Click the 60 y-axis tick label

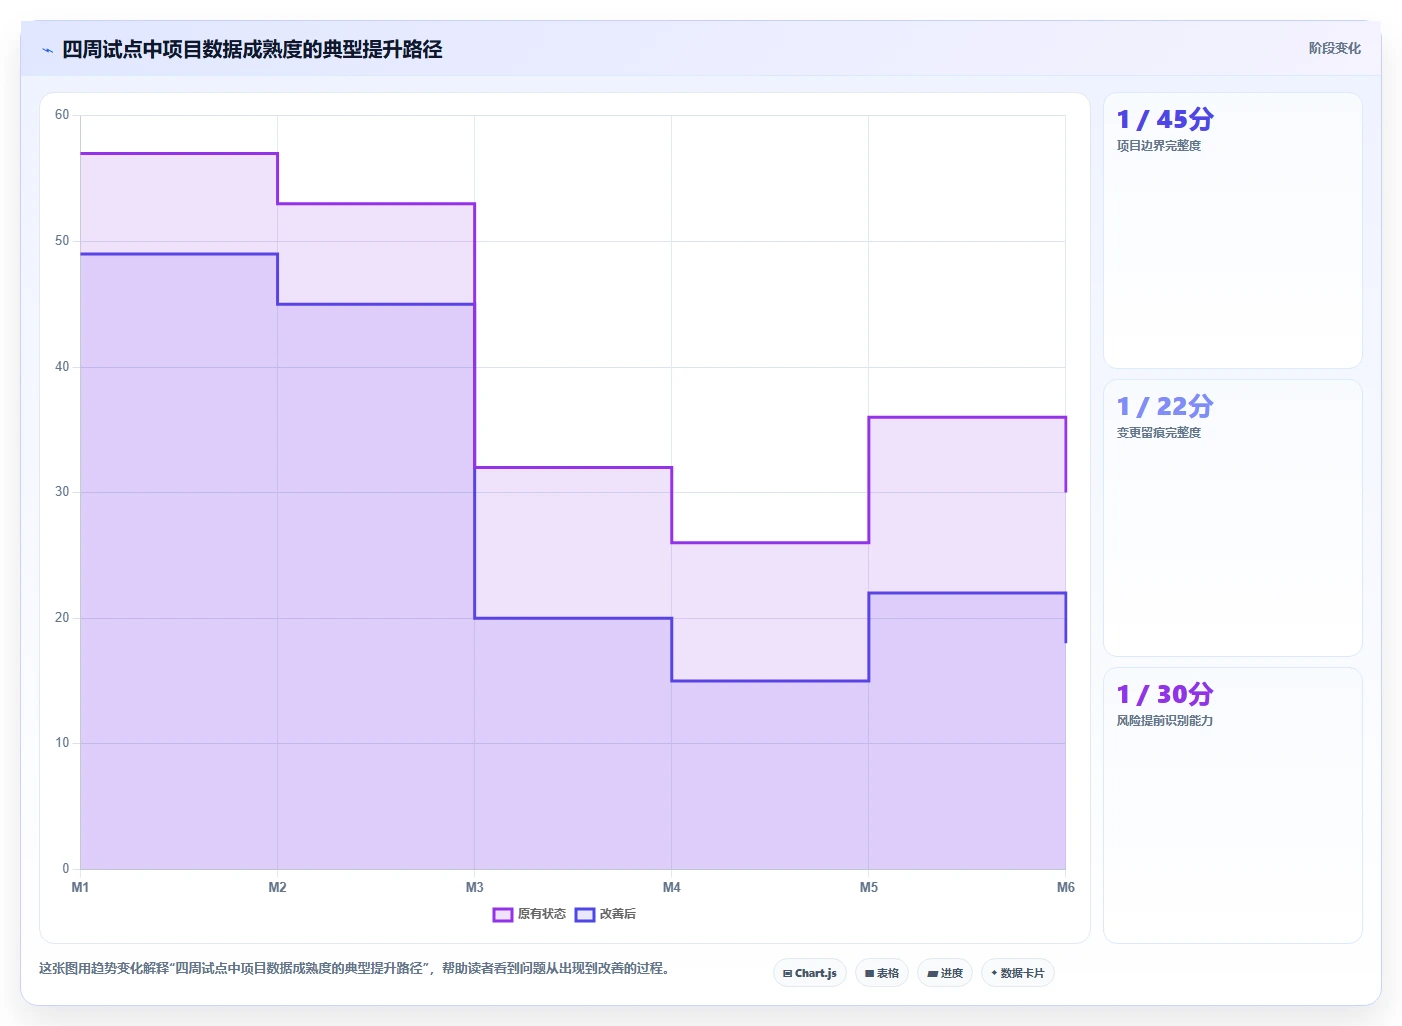pos(62,115)
